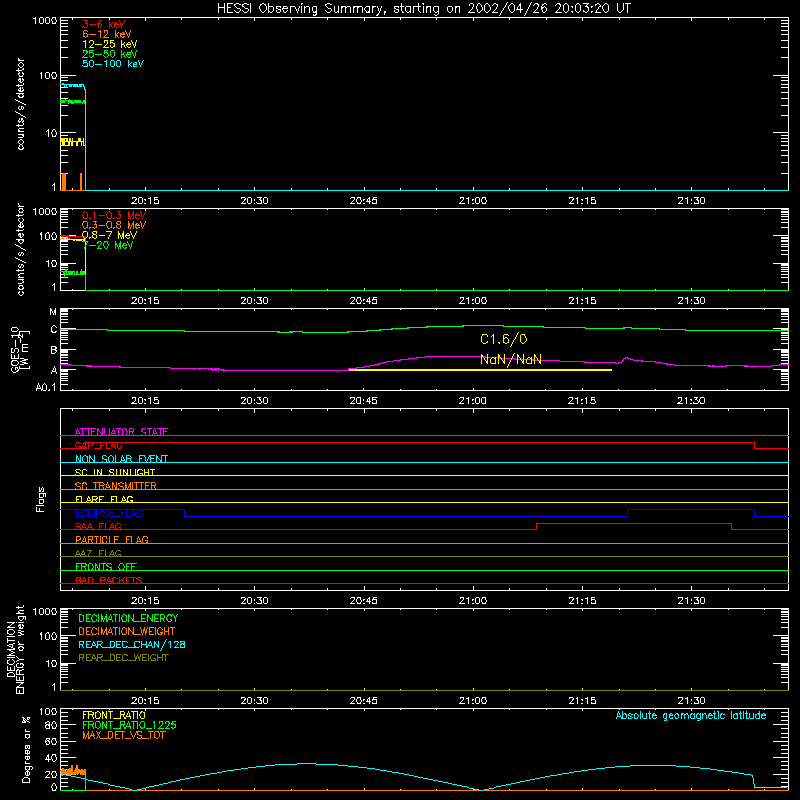Select the Absolute geomagnetic latitude label
The width and height of the screenshot is (800, 800).
[x=691, y=715]
